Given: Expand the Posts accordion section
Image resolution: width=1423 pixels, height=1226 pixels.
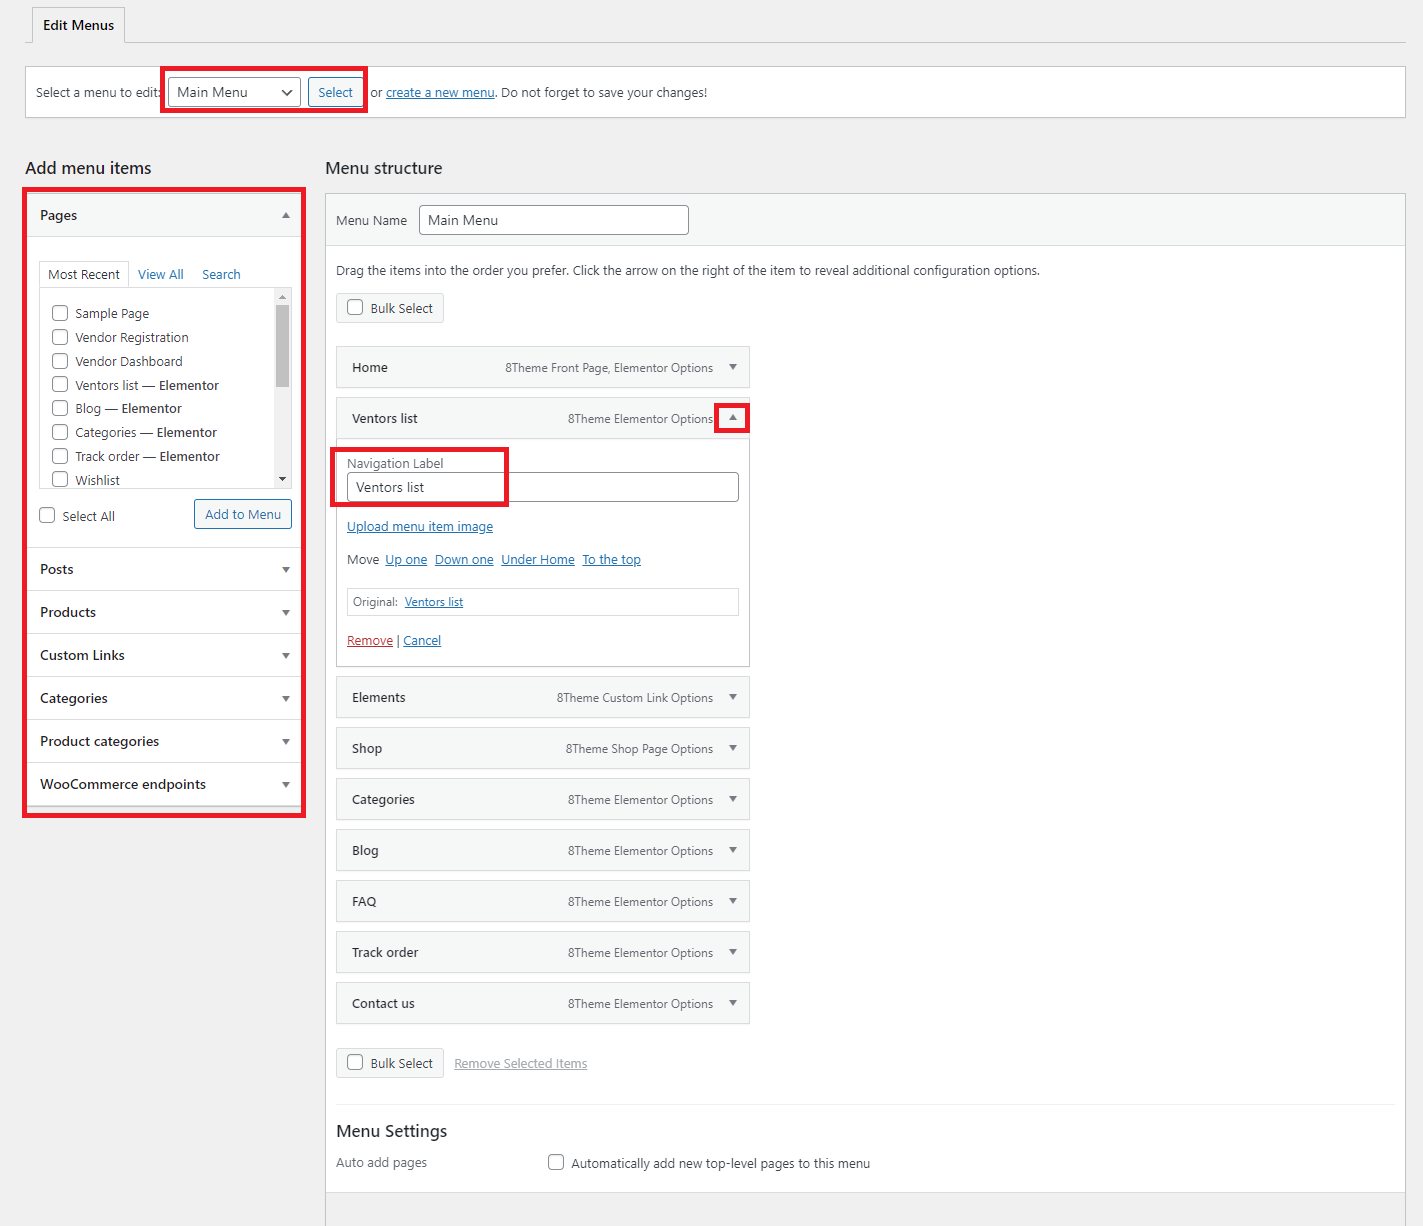Looking at the screenshot, I should coord(286,570).
